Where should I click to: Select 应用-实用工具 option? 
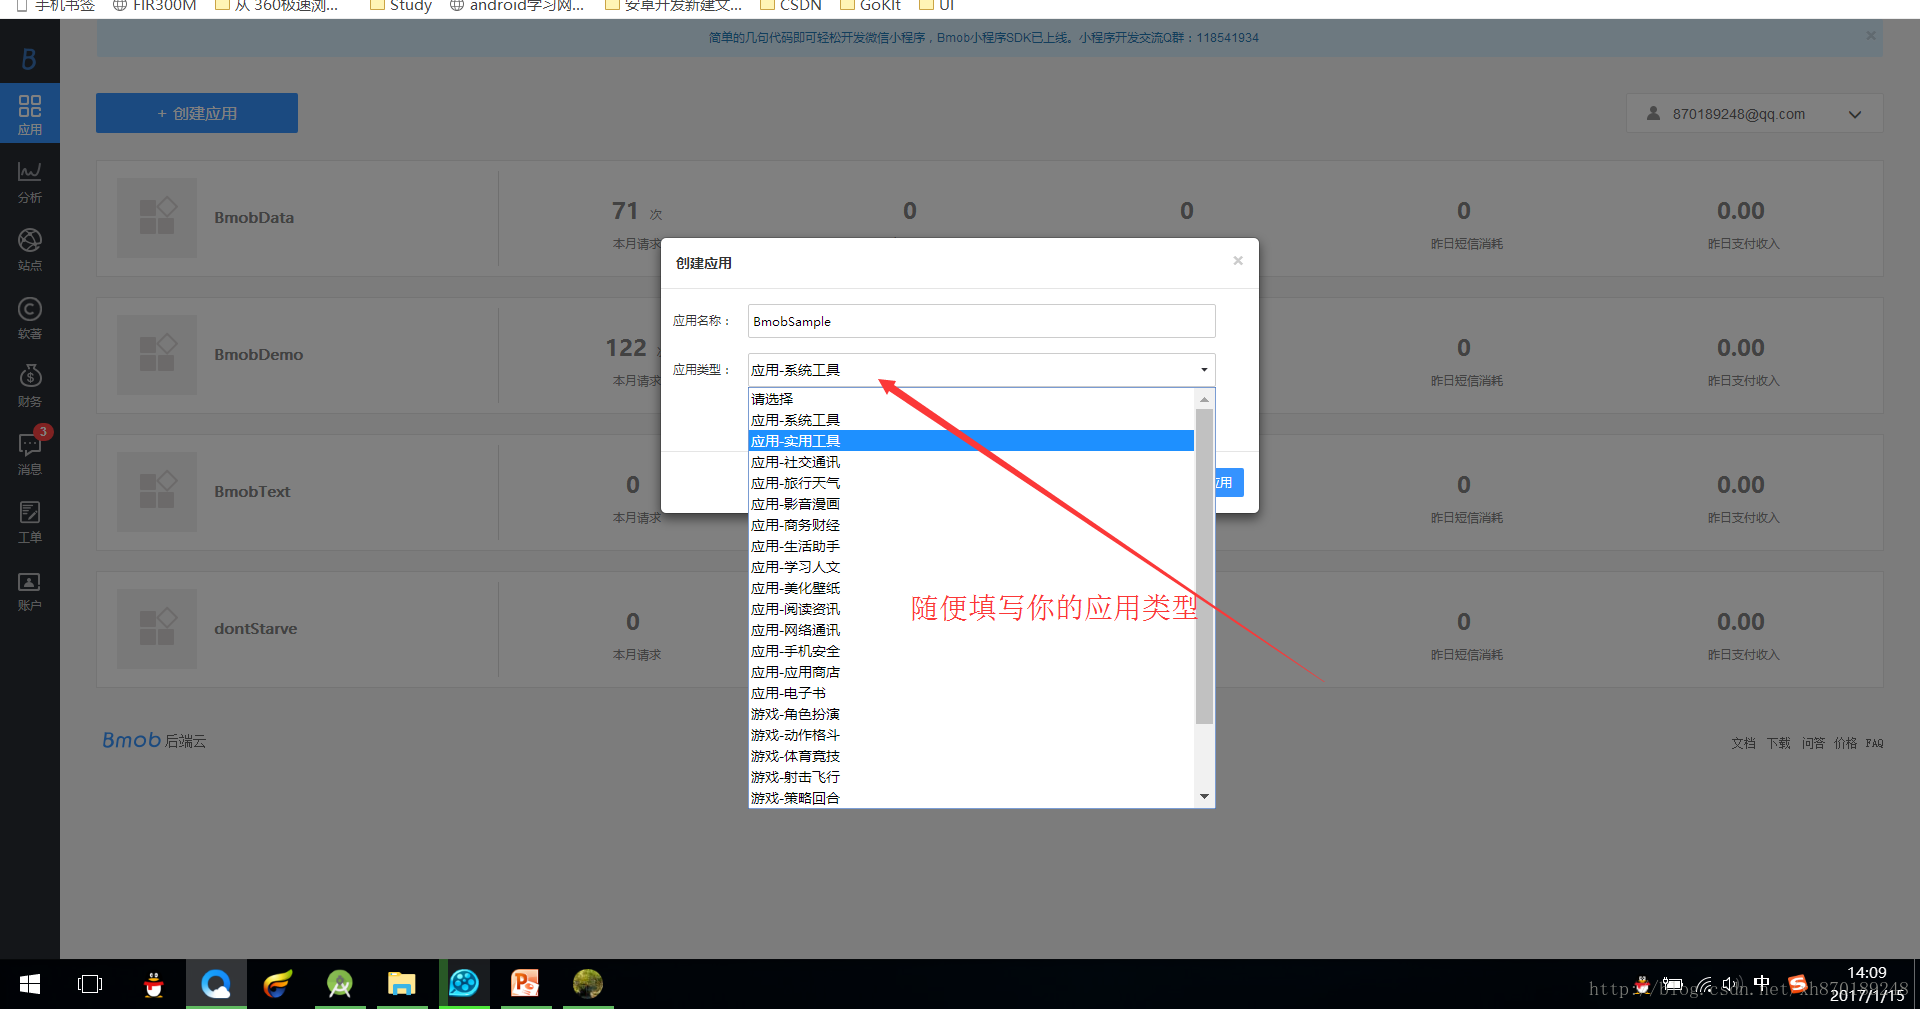971,441
